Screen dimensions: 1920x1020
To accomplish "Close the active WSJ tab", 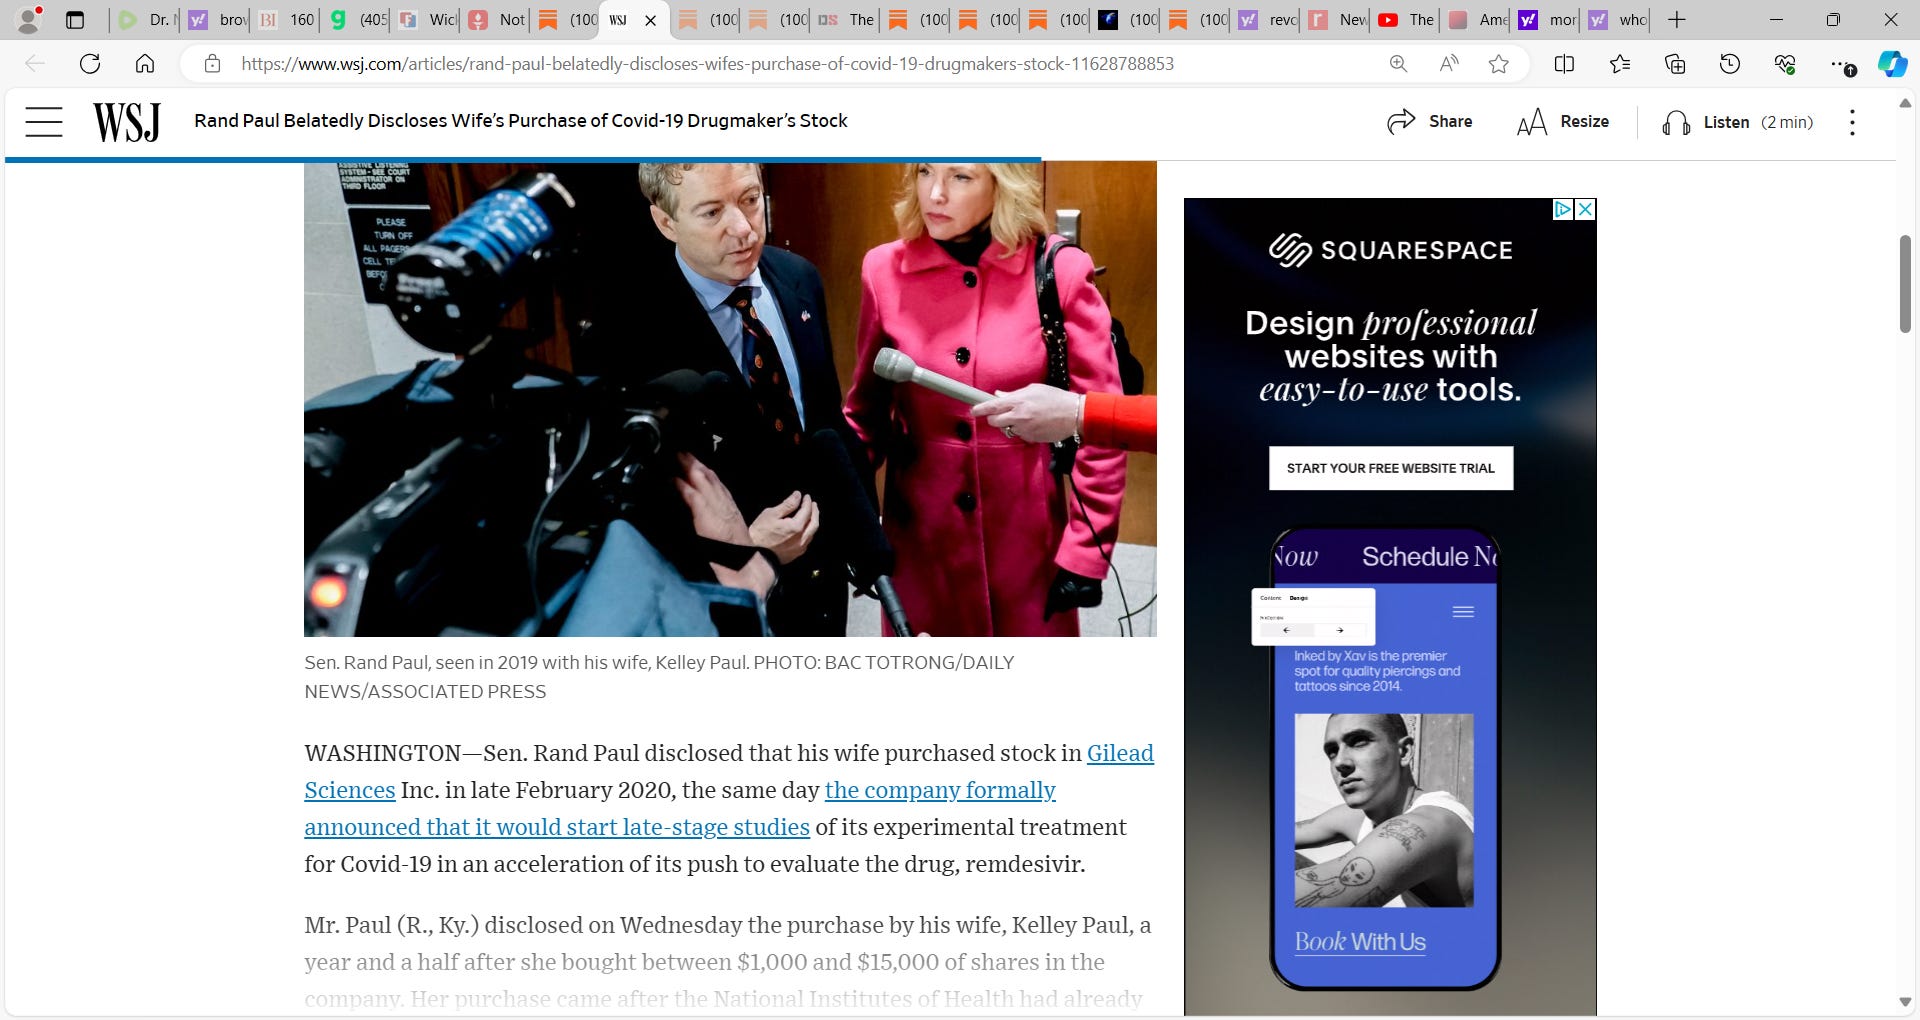I will point(650,20).
